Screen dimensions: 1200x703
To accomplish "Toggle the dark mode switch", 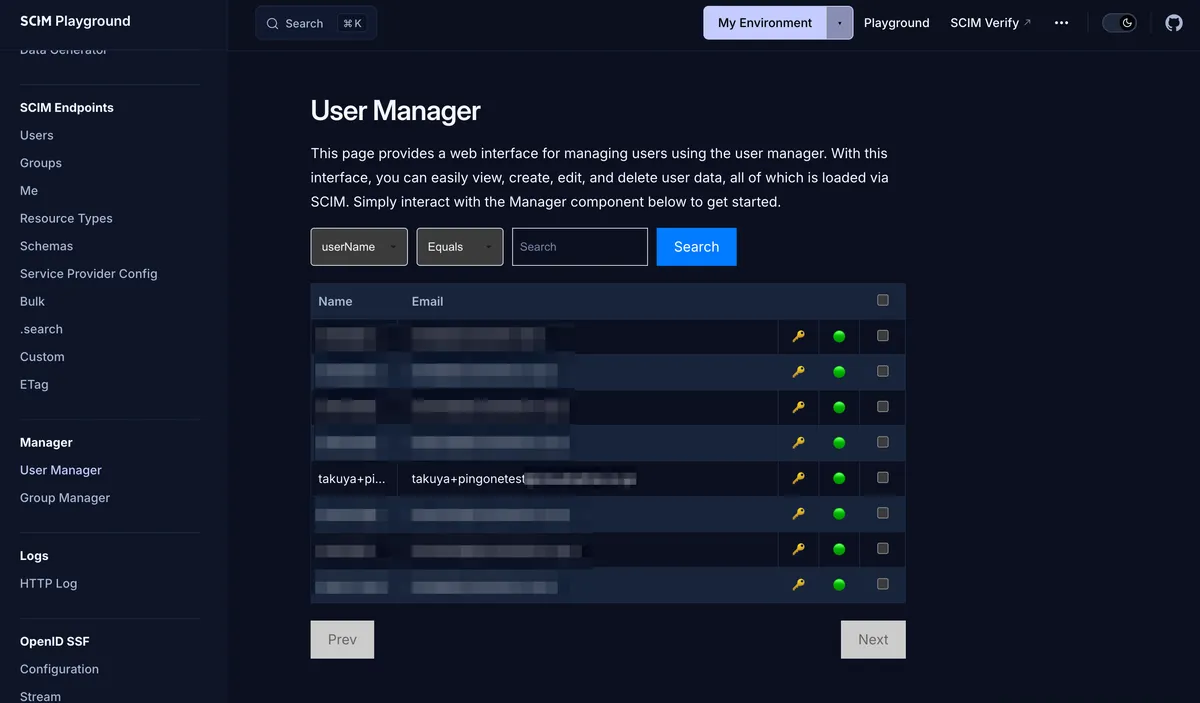I will pos(1119,22).
